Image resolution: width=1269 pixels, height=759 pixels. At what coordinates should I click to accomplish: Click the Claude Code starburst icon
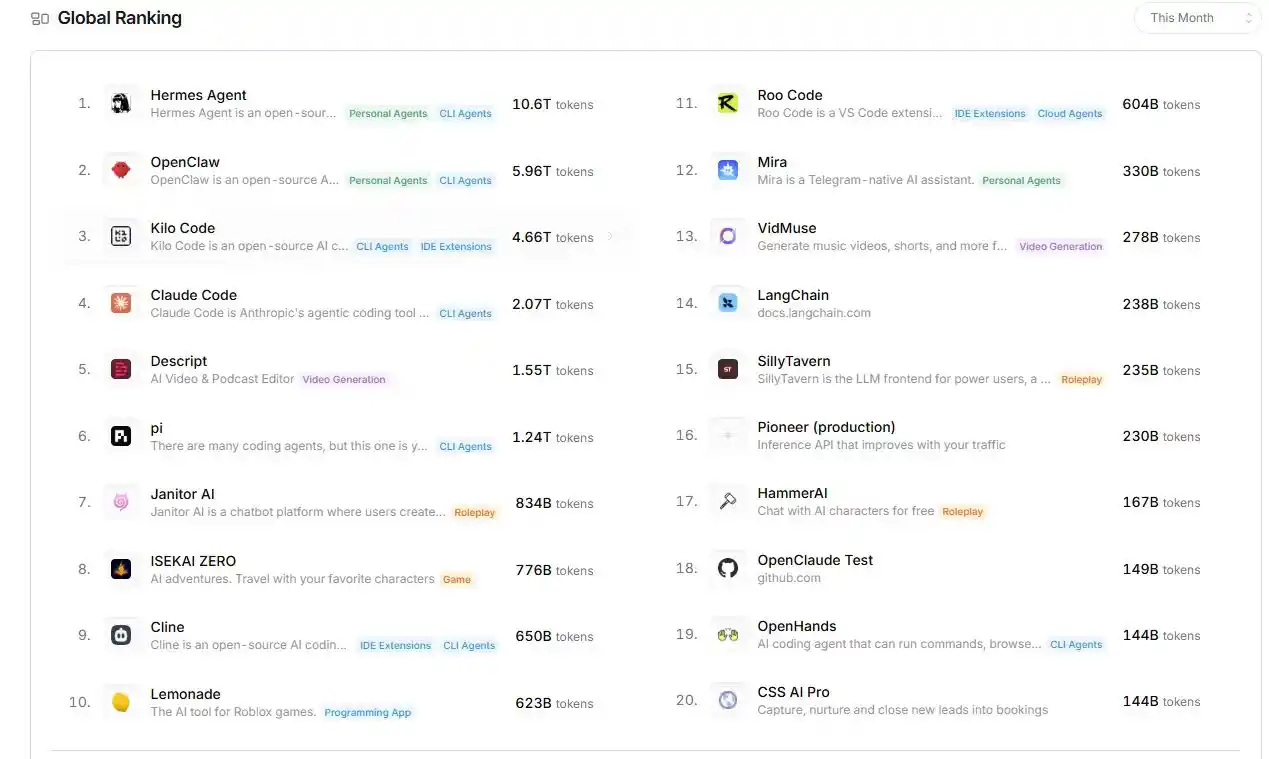[121, 304]
